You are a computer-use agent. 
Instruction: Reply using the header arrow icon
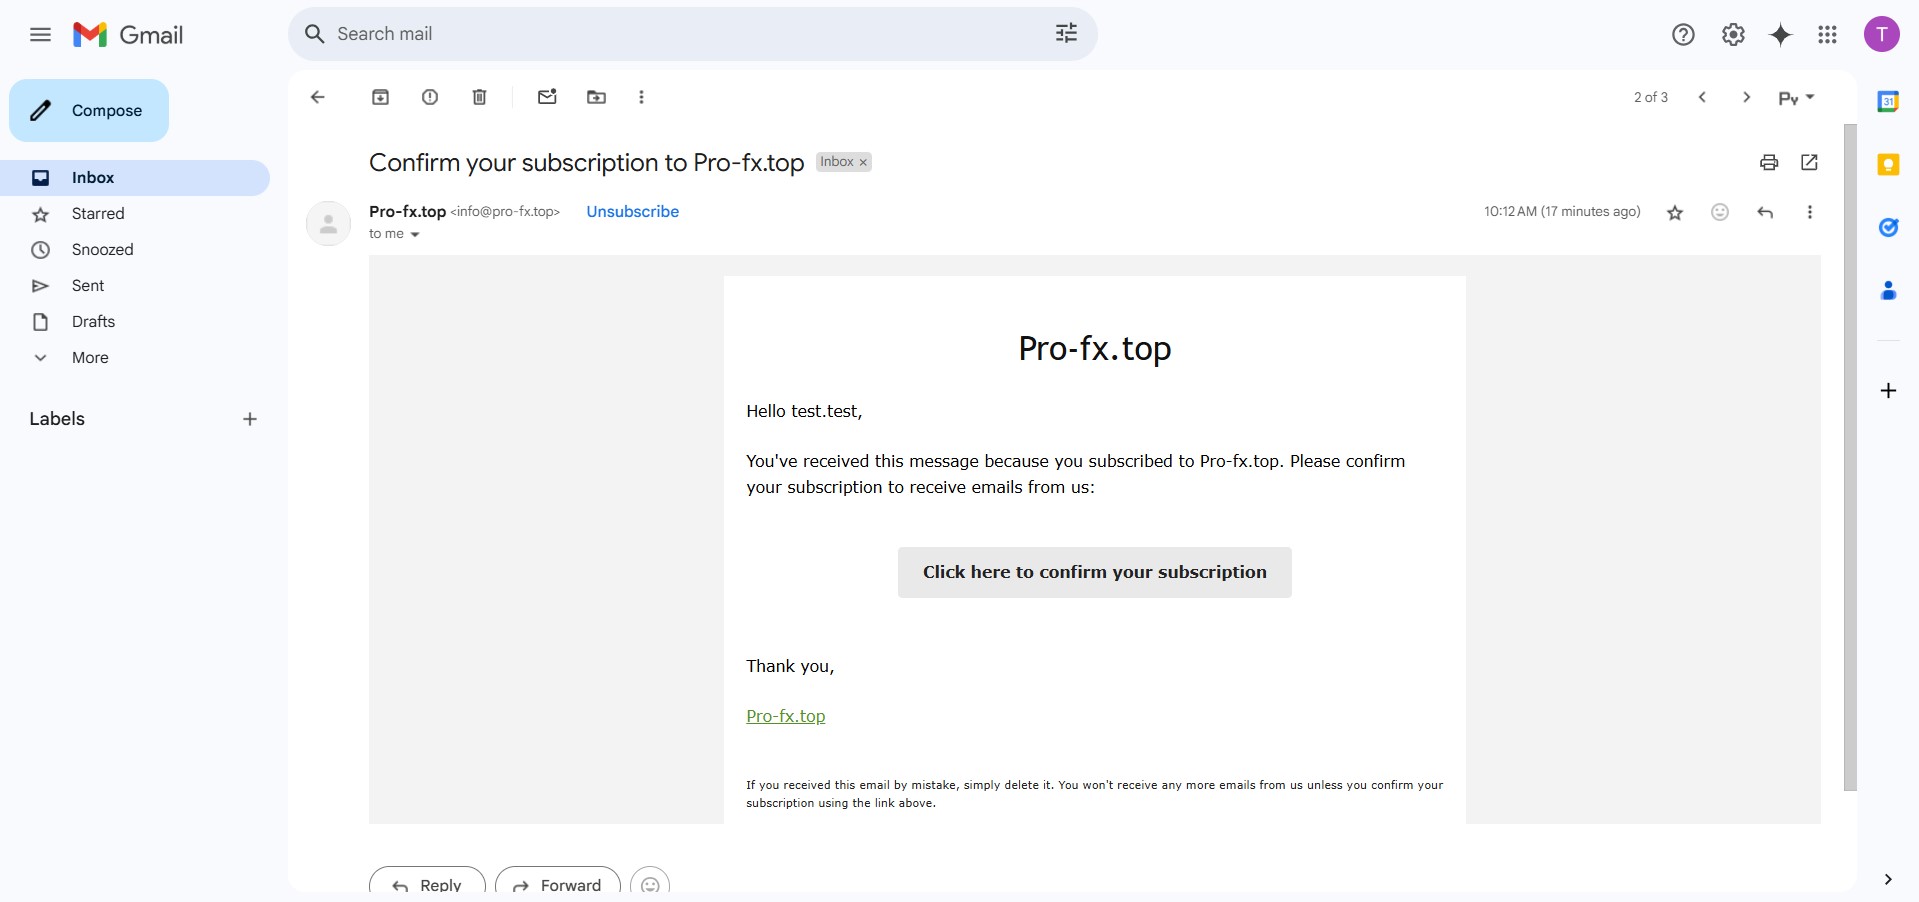click(x=1765, y=212)
